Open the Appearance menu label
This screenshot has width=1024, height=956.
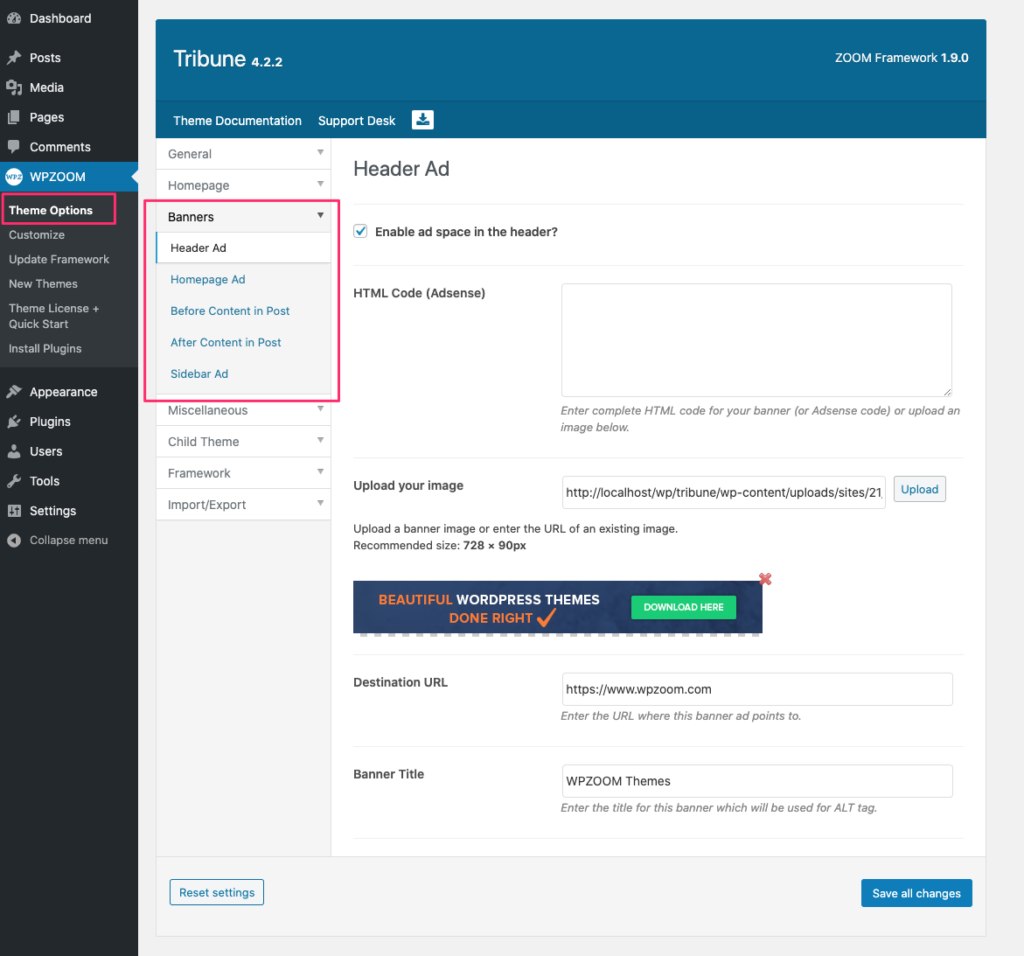click(63, 392)
